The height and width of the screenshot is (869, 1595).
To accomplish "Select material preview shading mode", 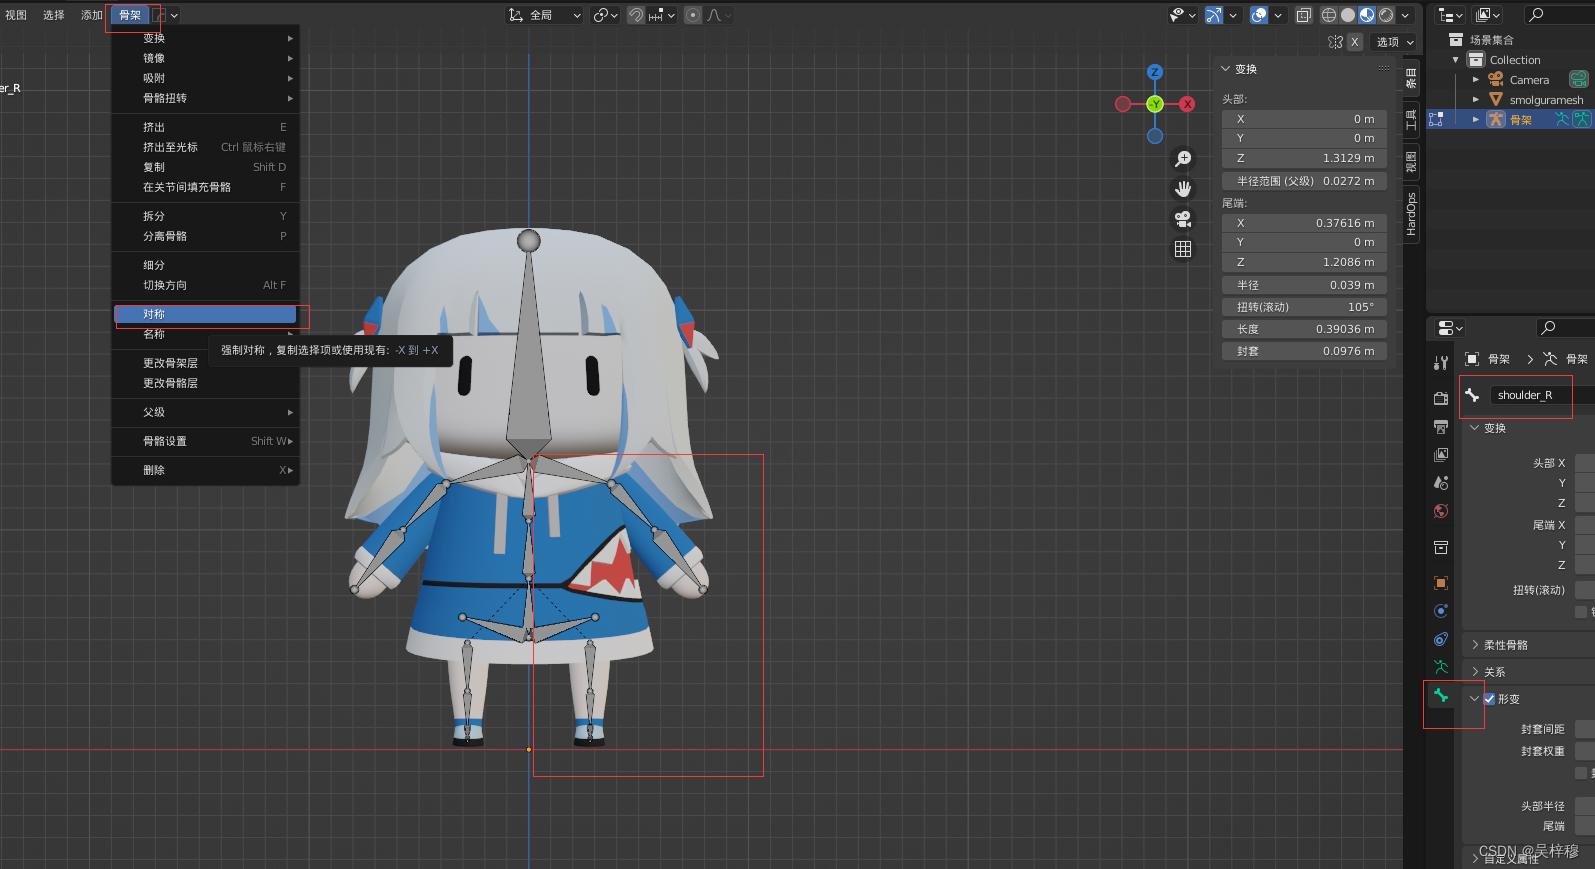I will (x=1367, y=15).
